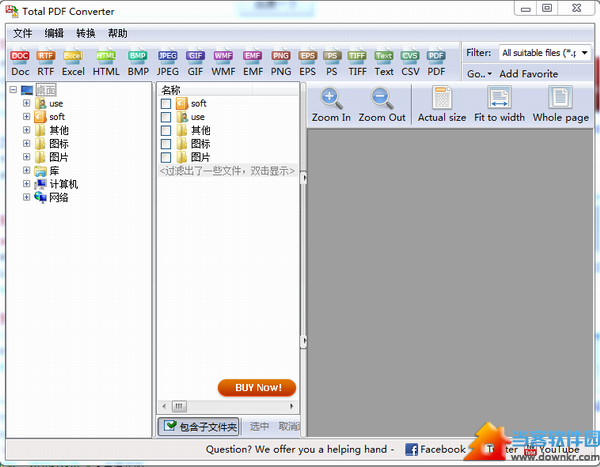The image size is (600, 467).
Task: Click the 名称 column header
Action: tap(205, 90)
